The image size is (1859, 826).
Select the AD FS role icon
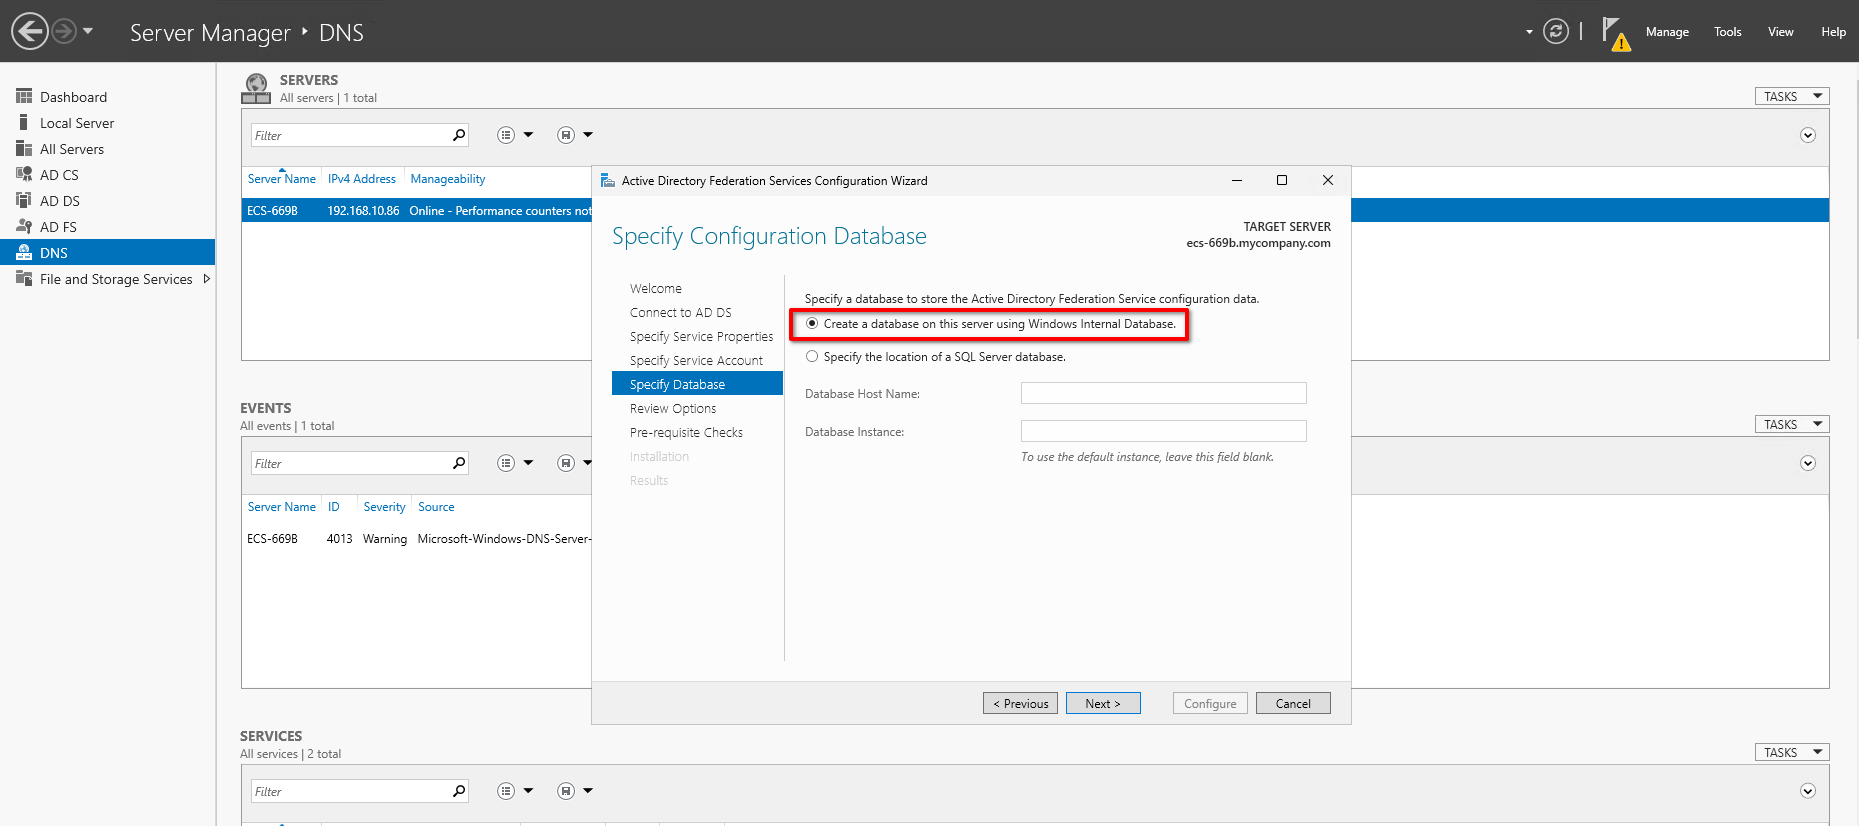tap(24, 226)
